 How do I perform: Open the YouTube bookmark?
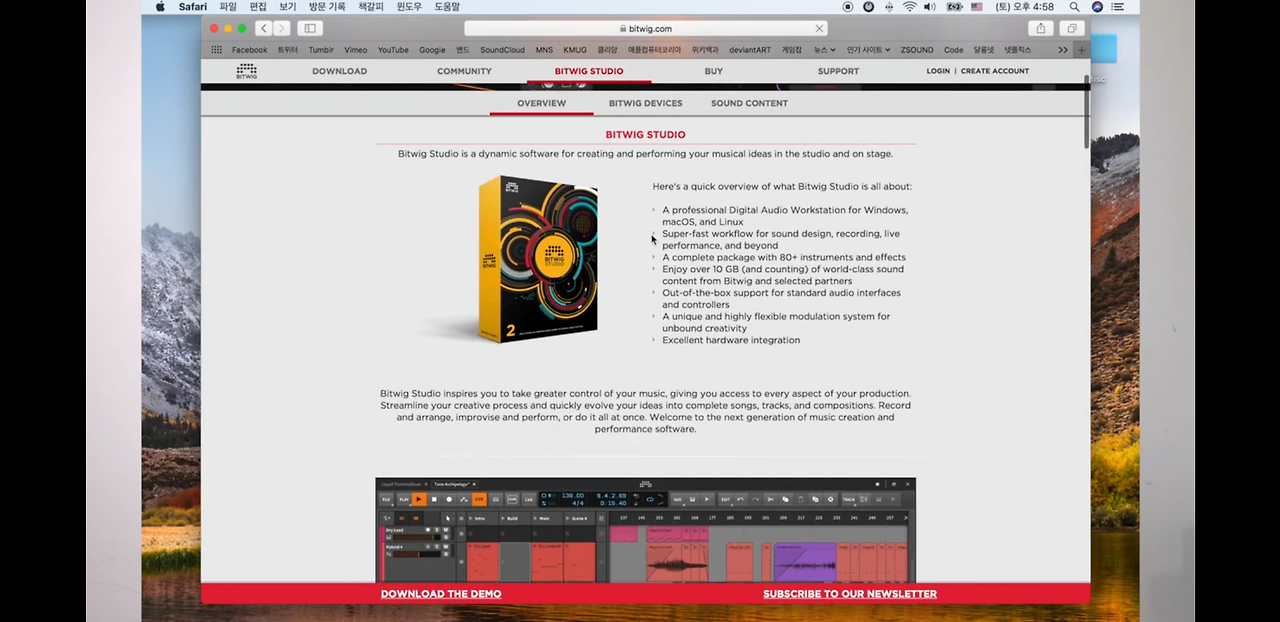pos(393,49)
